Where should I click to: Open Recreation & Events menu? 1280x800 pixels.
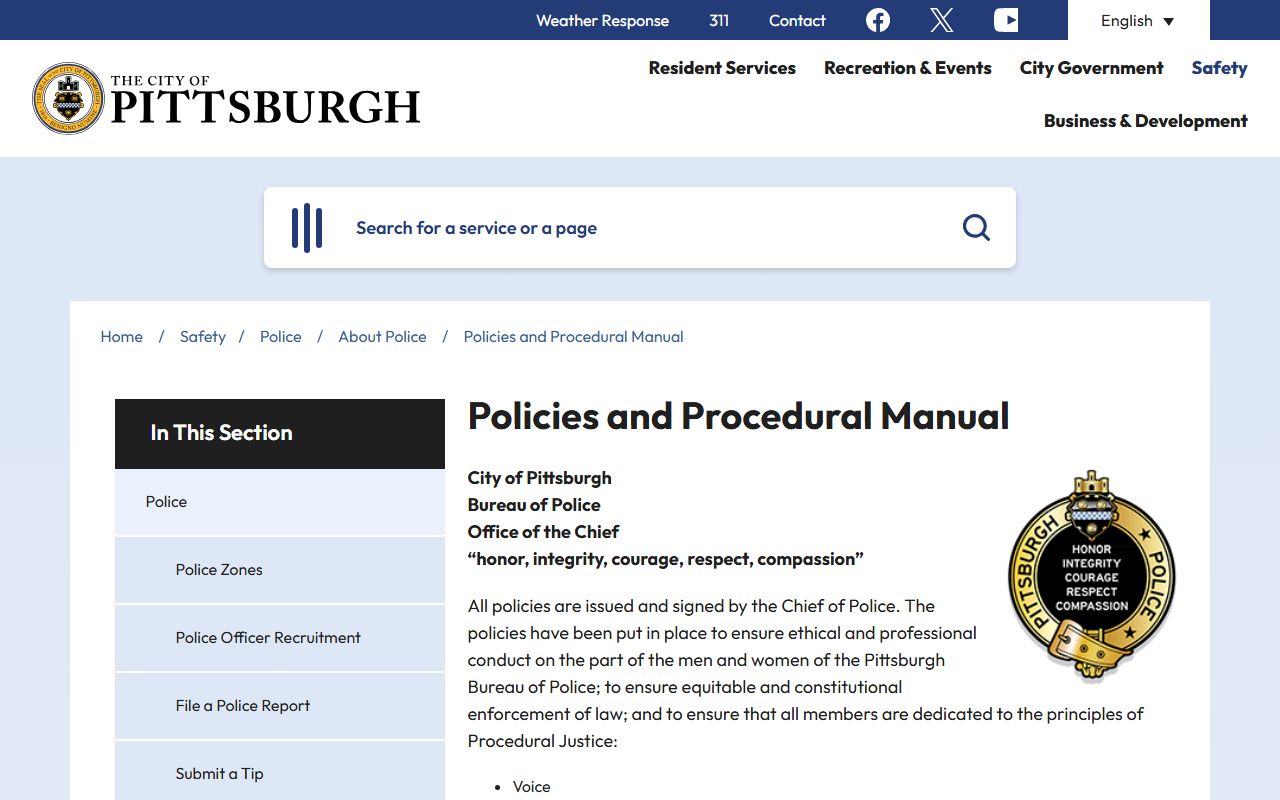tap(908, 68)
